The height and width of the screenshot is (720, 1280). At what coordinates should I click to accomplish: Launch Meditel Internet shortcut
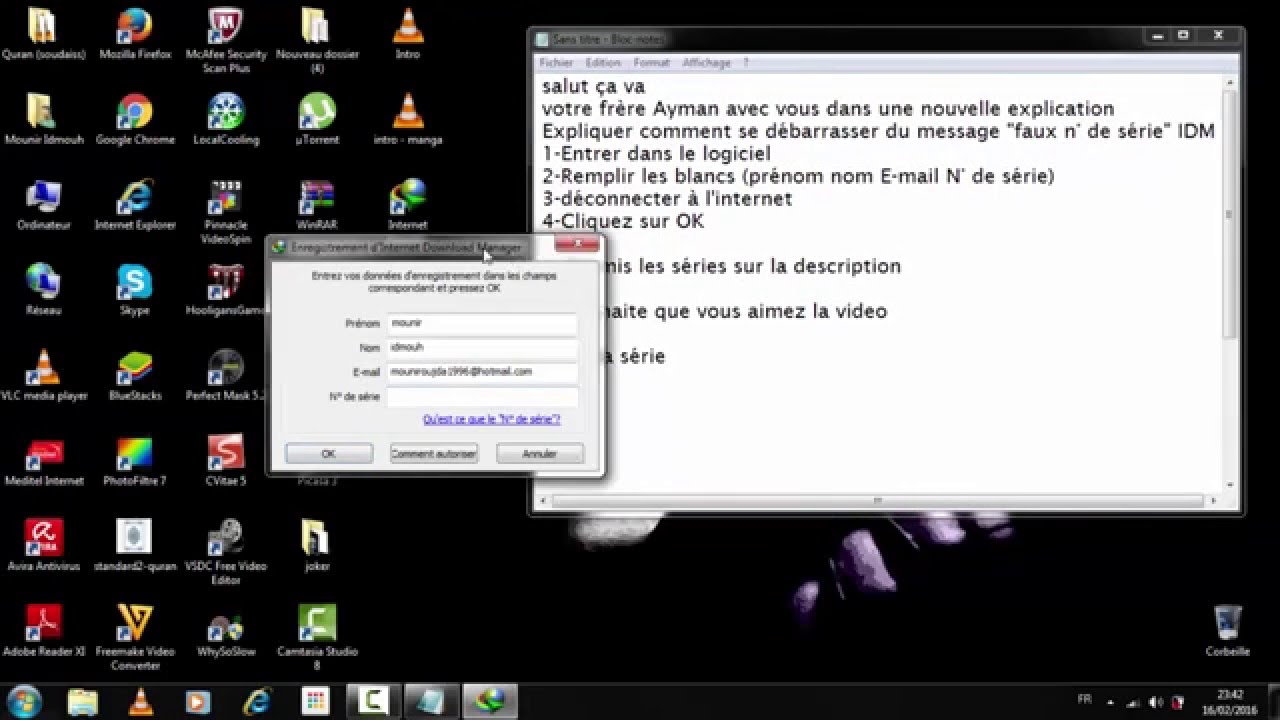[x=44, y=460]
